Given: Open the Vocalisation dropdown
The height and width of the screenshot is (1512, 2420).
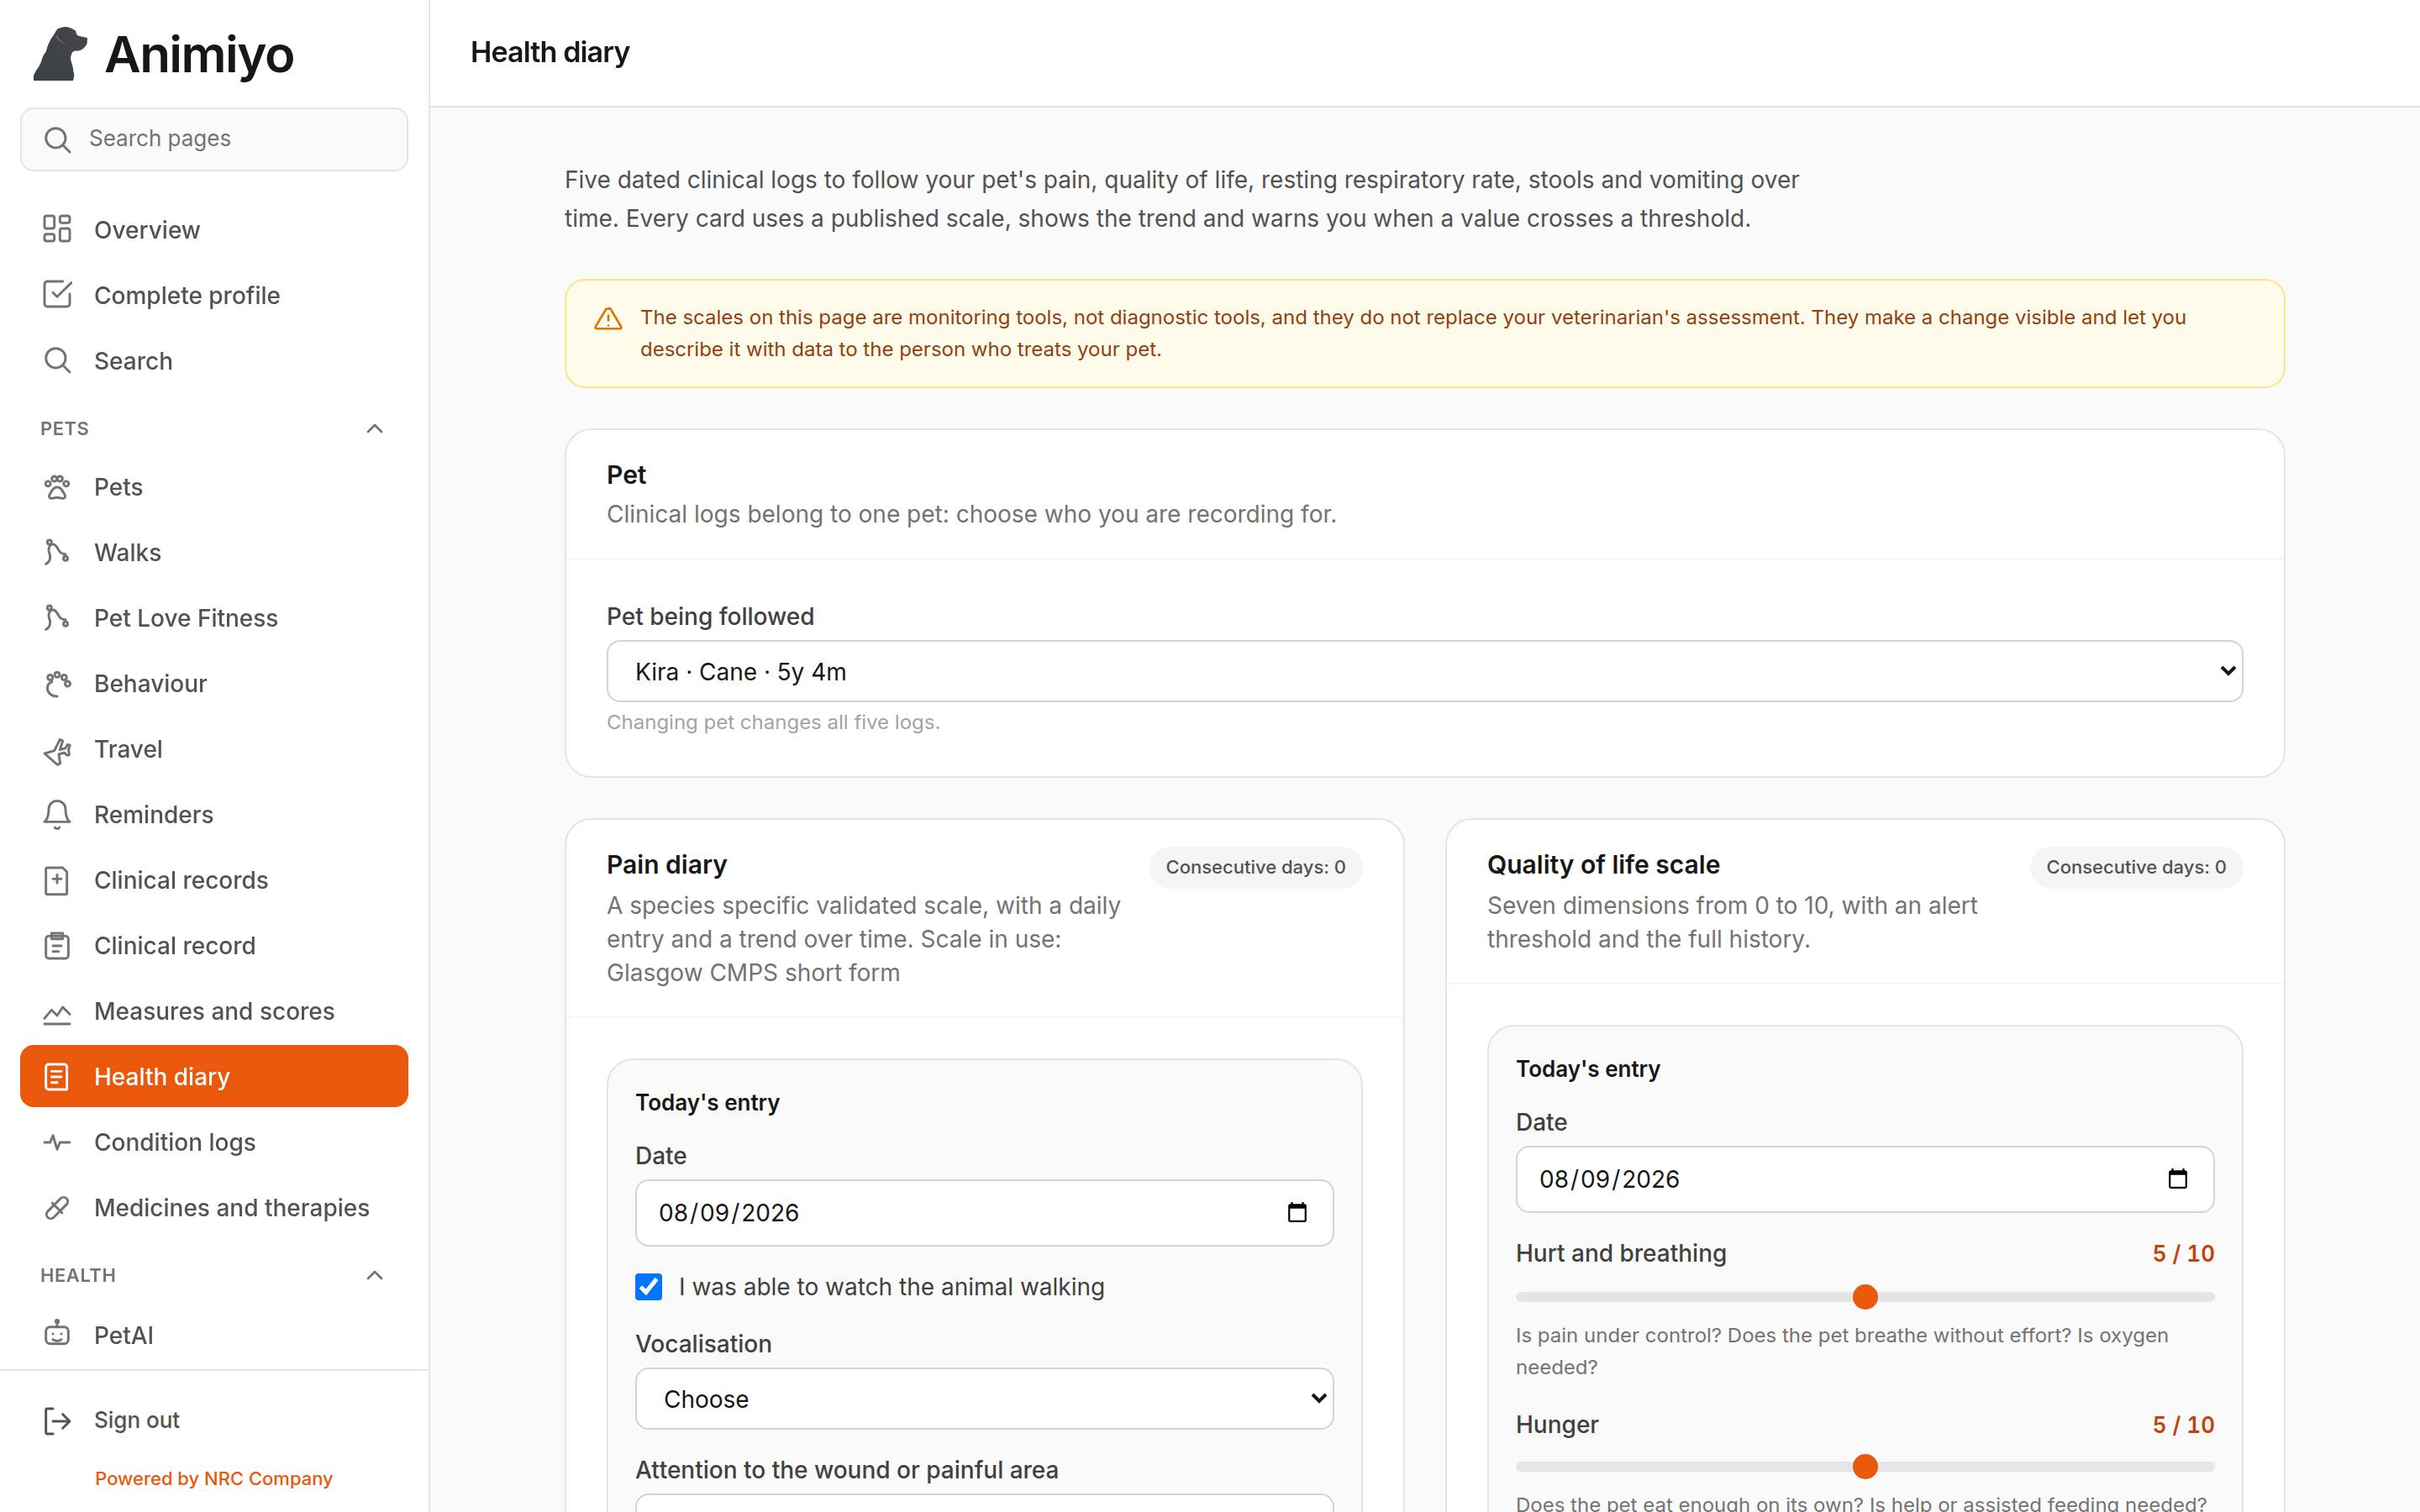Looking at the screenshot, I should (984, 1399).
